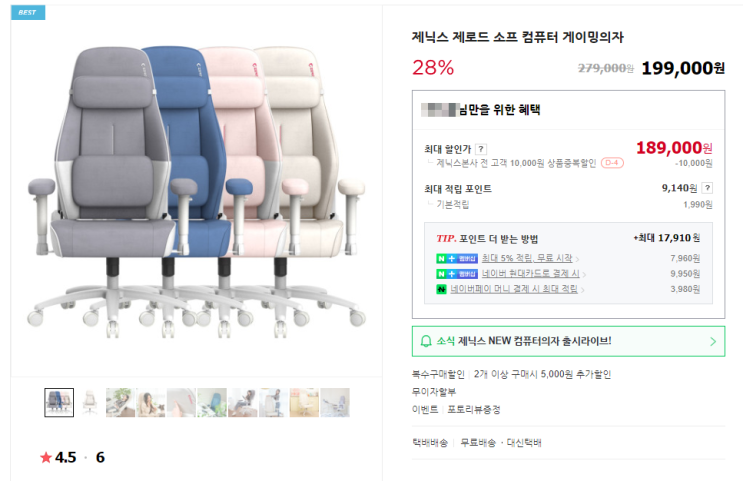Viewport: 743px width, 481px height.
Task: Open the 최대 5% 적립, 무료 시작 link
Action: point(527,258)
